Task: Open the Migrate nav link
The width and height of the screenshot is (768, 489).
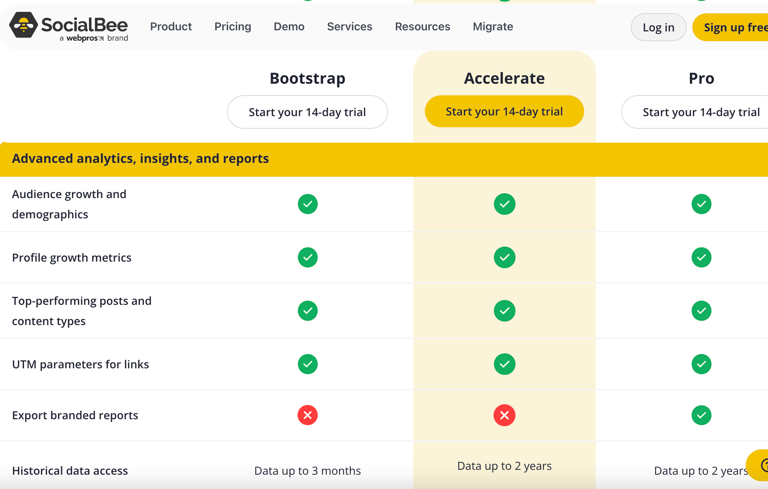Action: [x=492, y=27]
